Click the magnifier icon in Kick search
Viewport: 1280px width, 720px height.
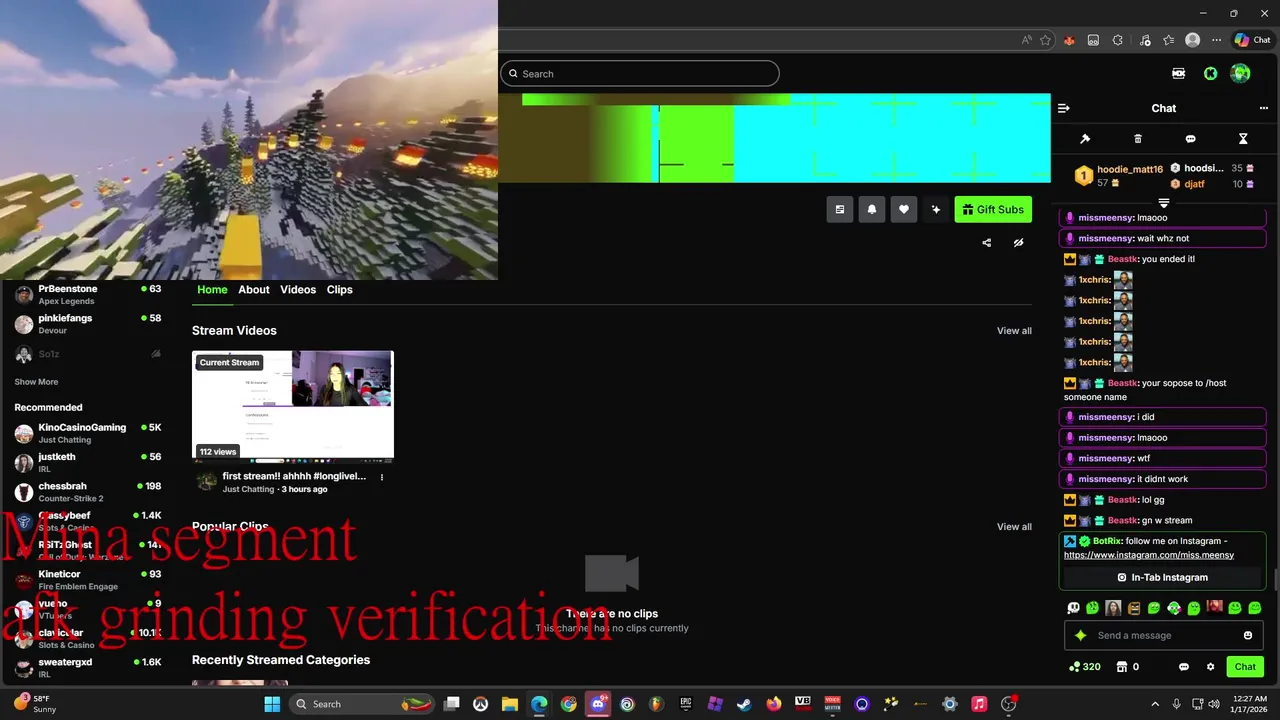coord(513,73)
